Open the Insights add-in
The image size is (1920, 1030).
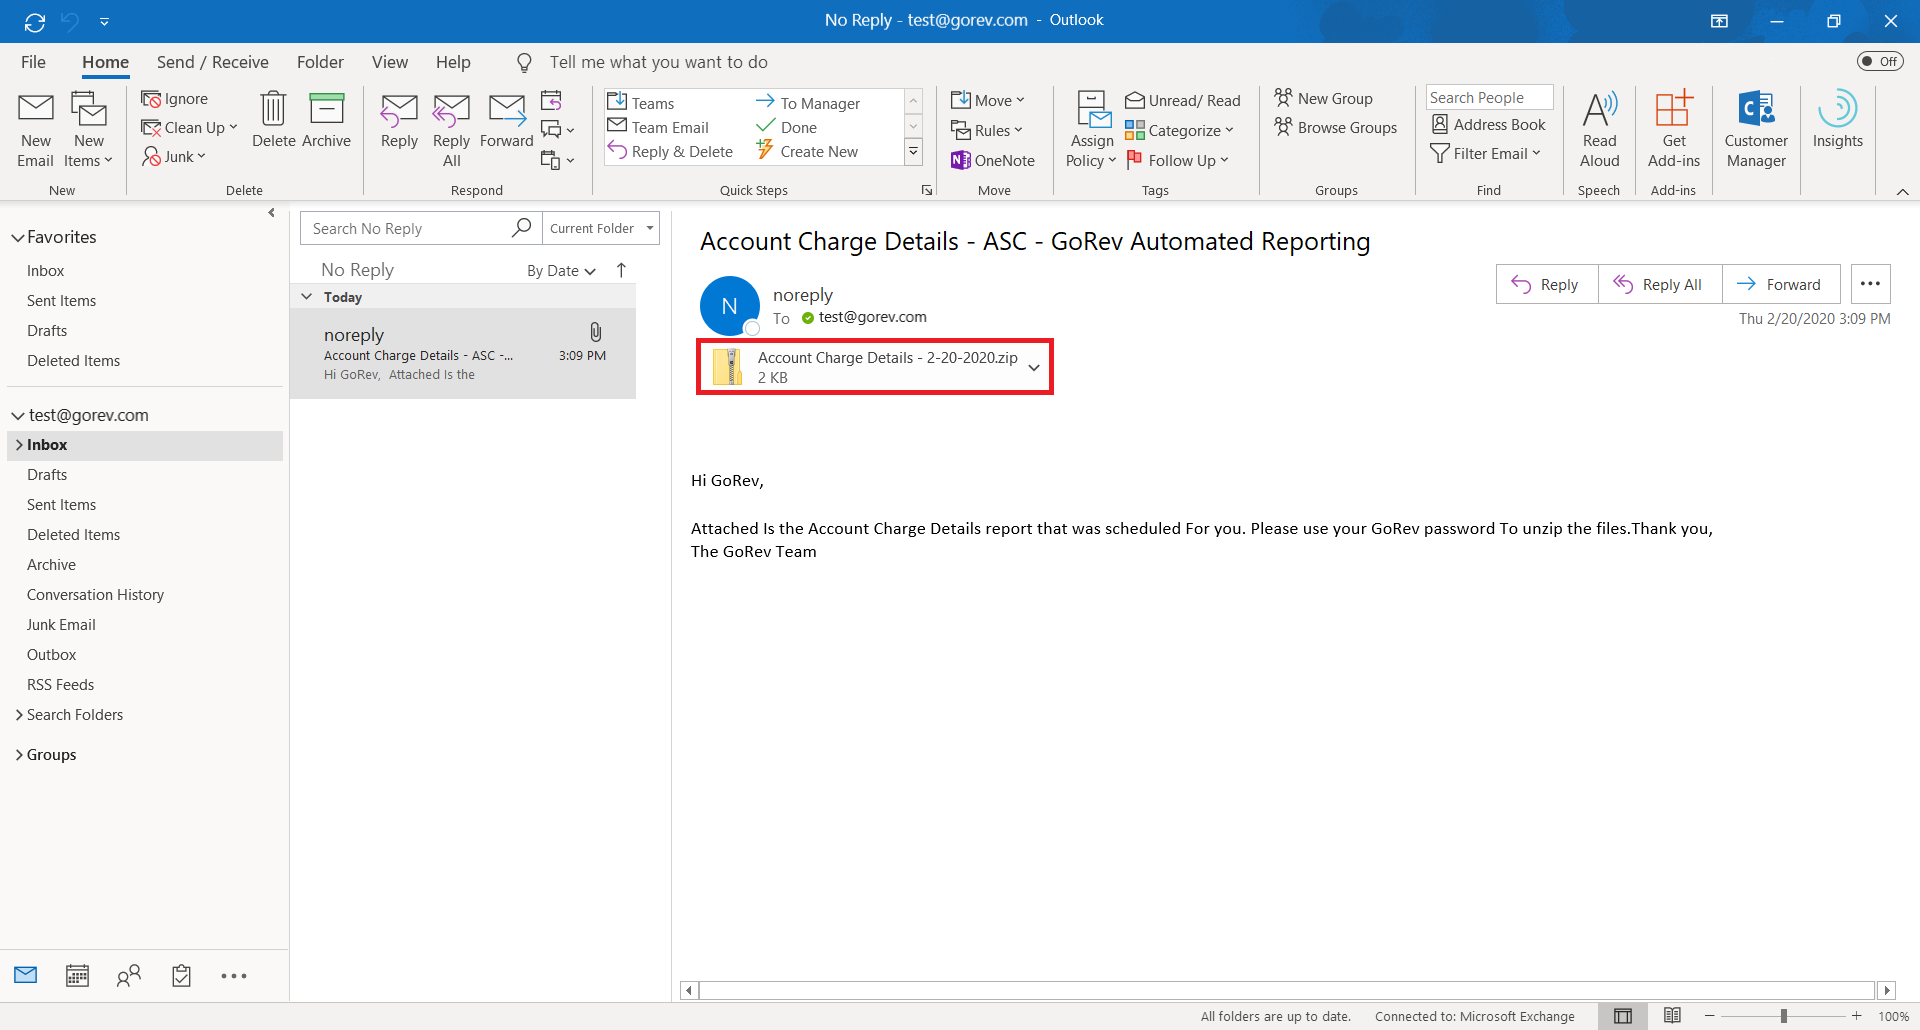click(x=1837, y=120)
